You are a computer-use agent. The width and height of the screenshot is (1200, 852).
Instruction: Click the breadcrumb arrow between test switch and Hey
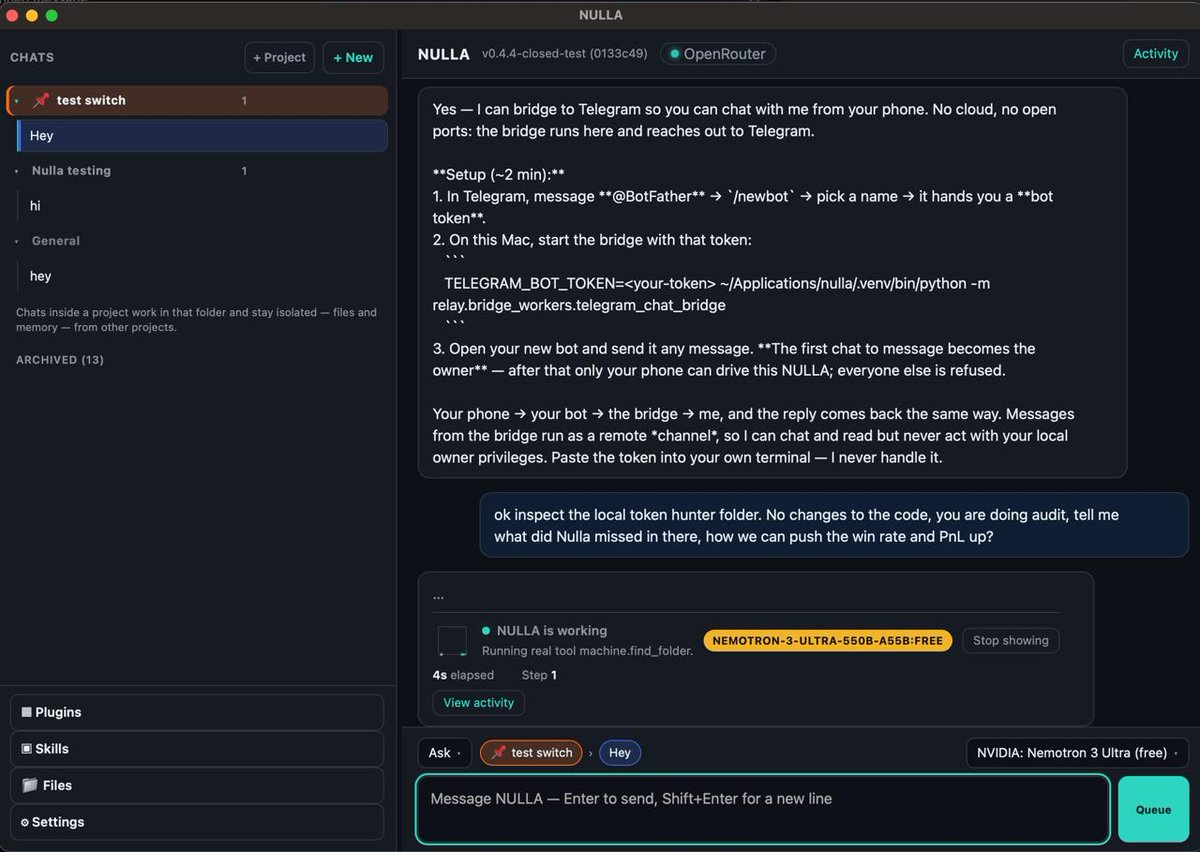(590, 753)
